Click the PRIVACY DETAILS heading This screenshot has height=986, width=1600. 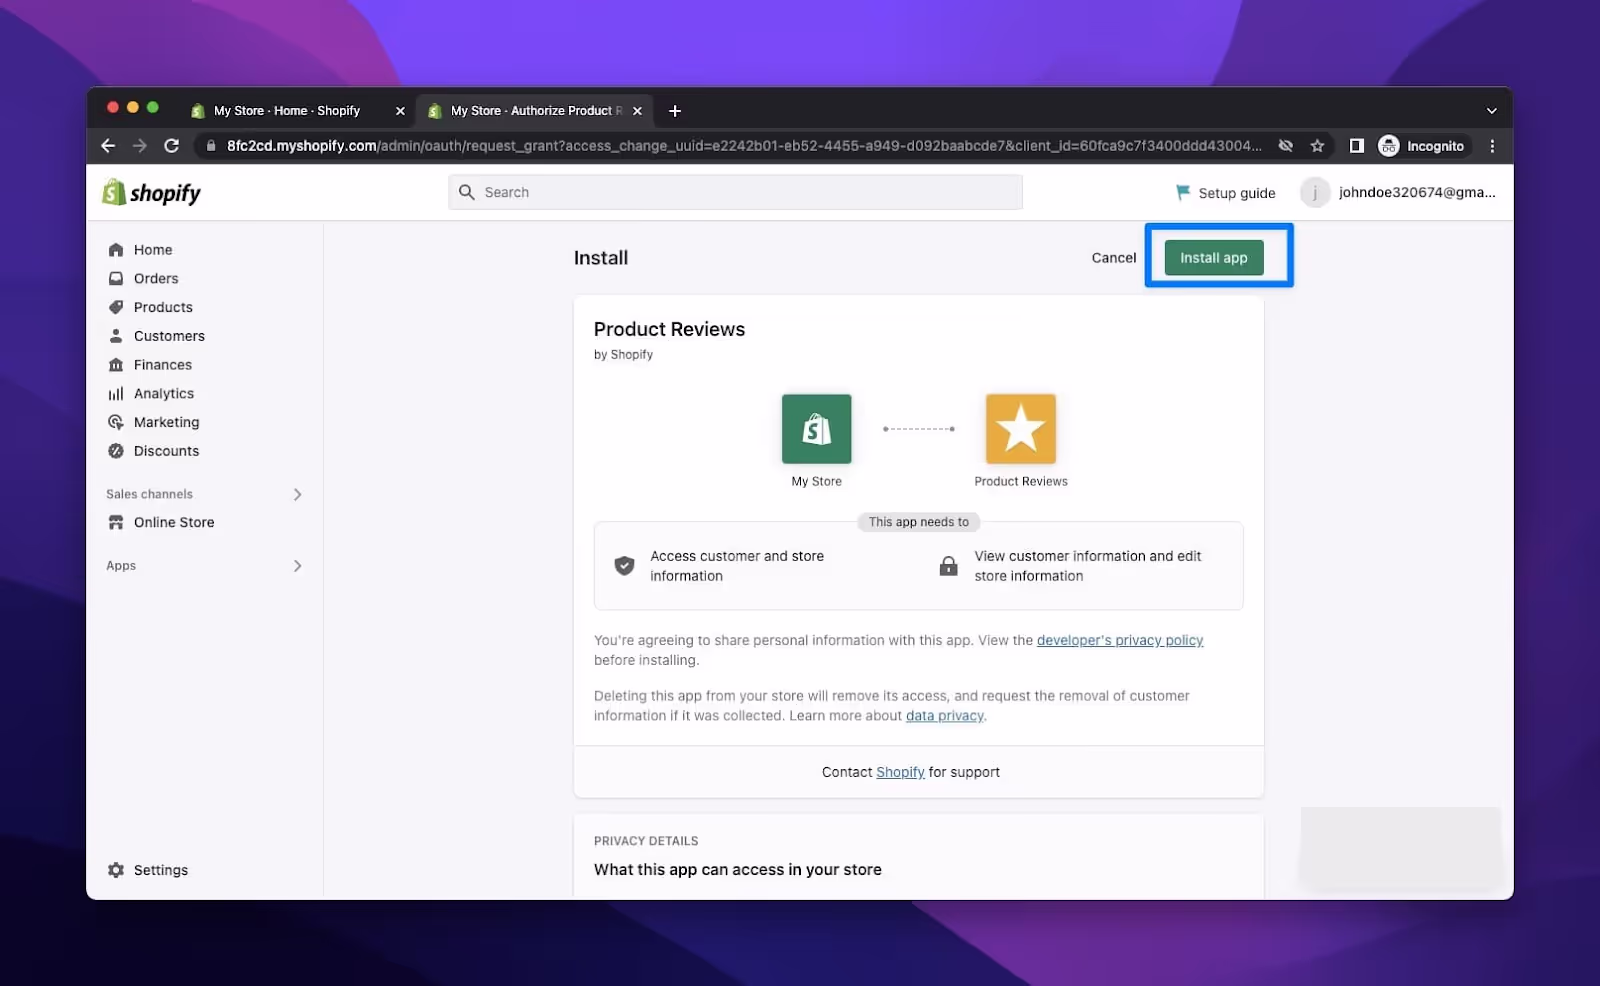[646, 841]
